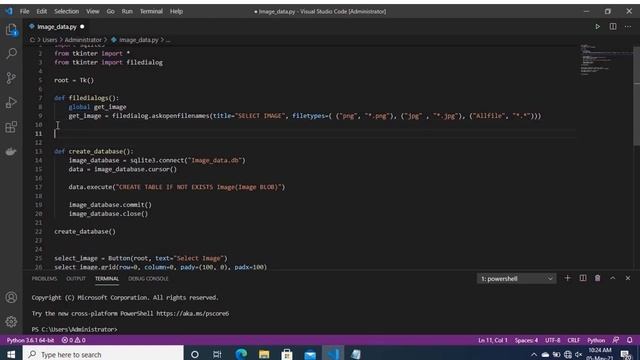The height and width of the screenshot is (360, 640).
Task: Click line 22 create_database() call
Action: click(85, 231)
